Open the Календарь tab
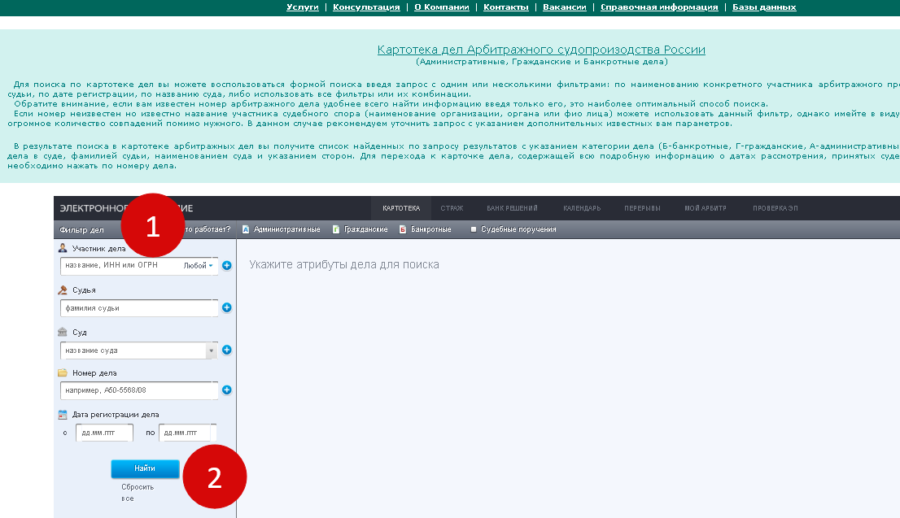The image size is (900, 518). (x=581, y=208)
